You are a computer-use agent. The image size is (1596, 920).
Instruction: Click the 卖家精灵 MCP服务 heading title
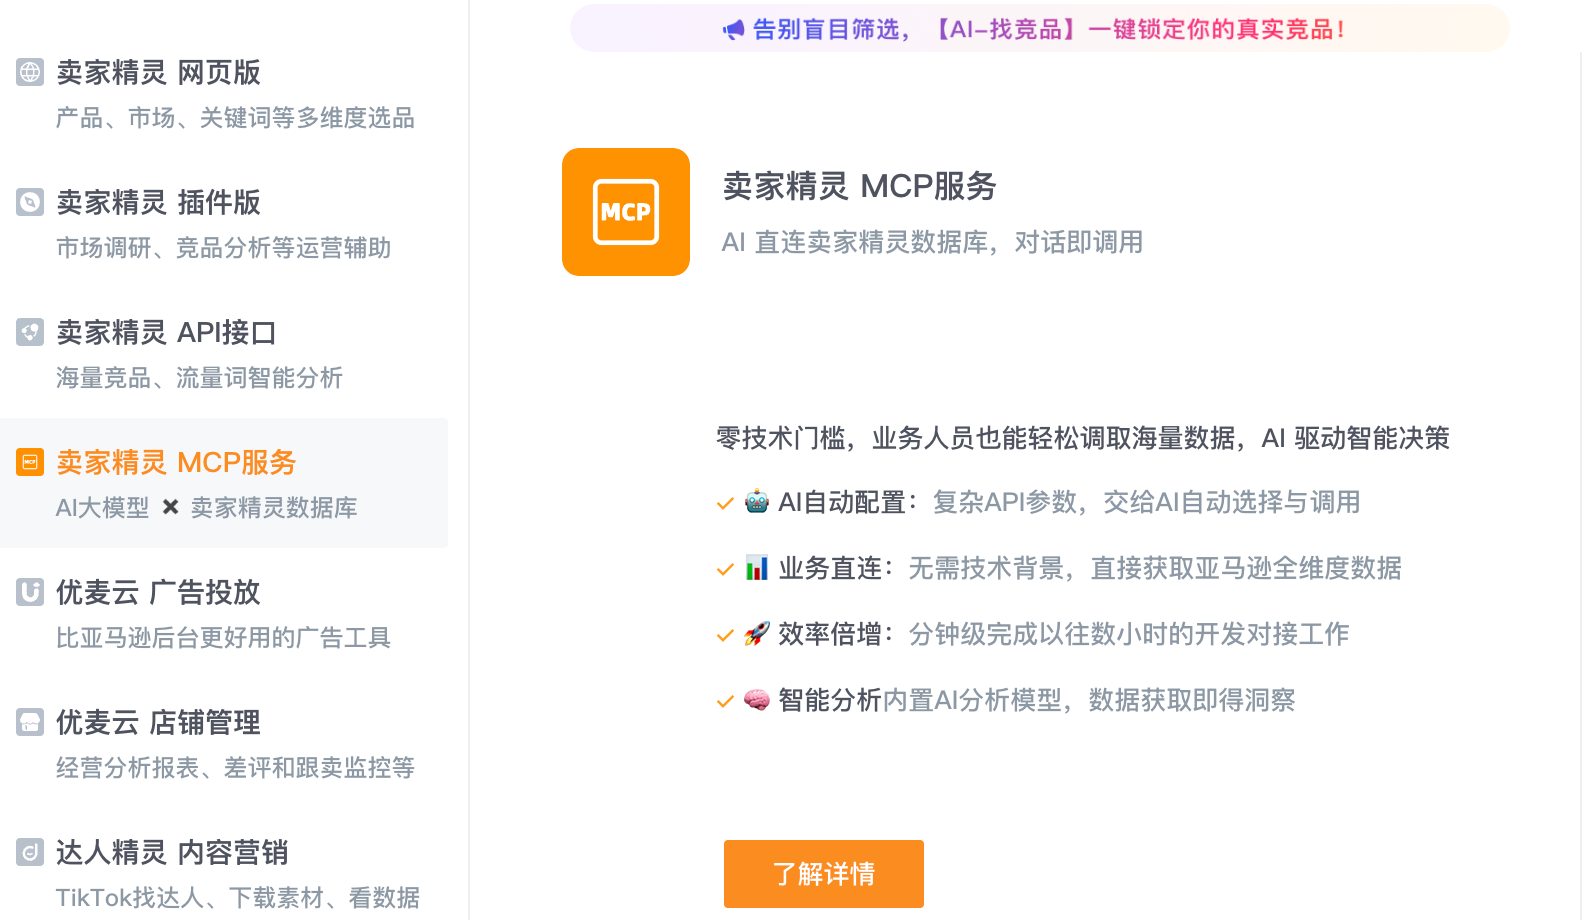click(859, 186)
